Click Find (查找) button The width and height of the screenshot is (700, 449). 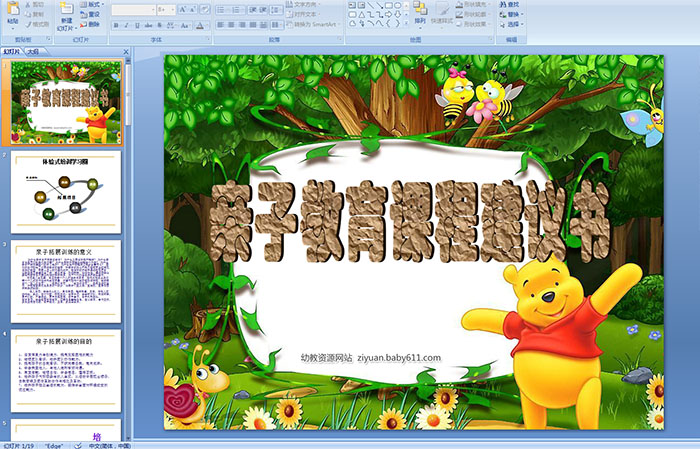[x=509, y=4]
